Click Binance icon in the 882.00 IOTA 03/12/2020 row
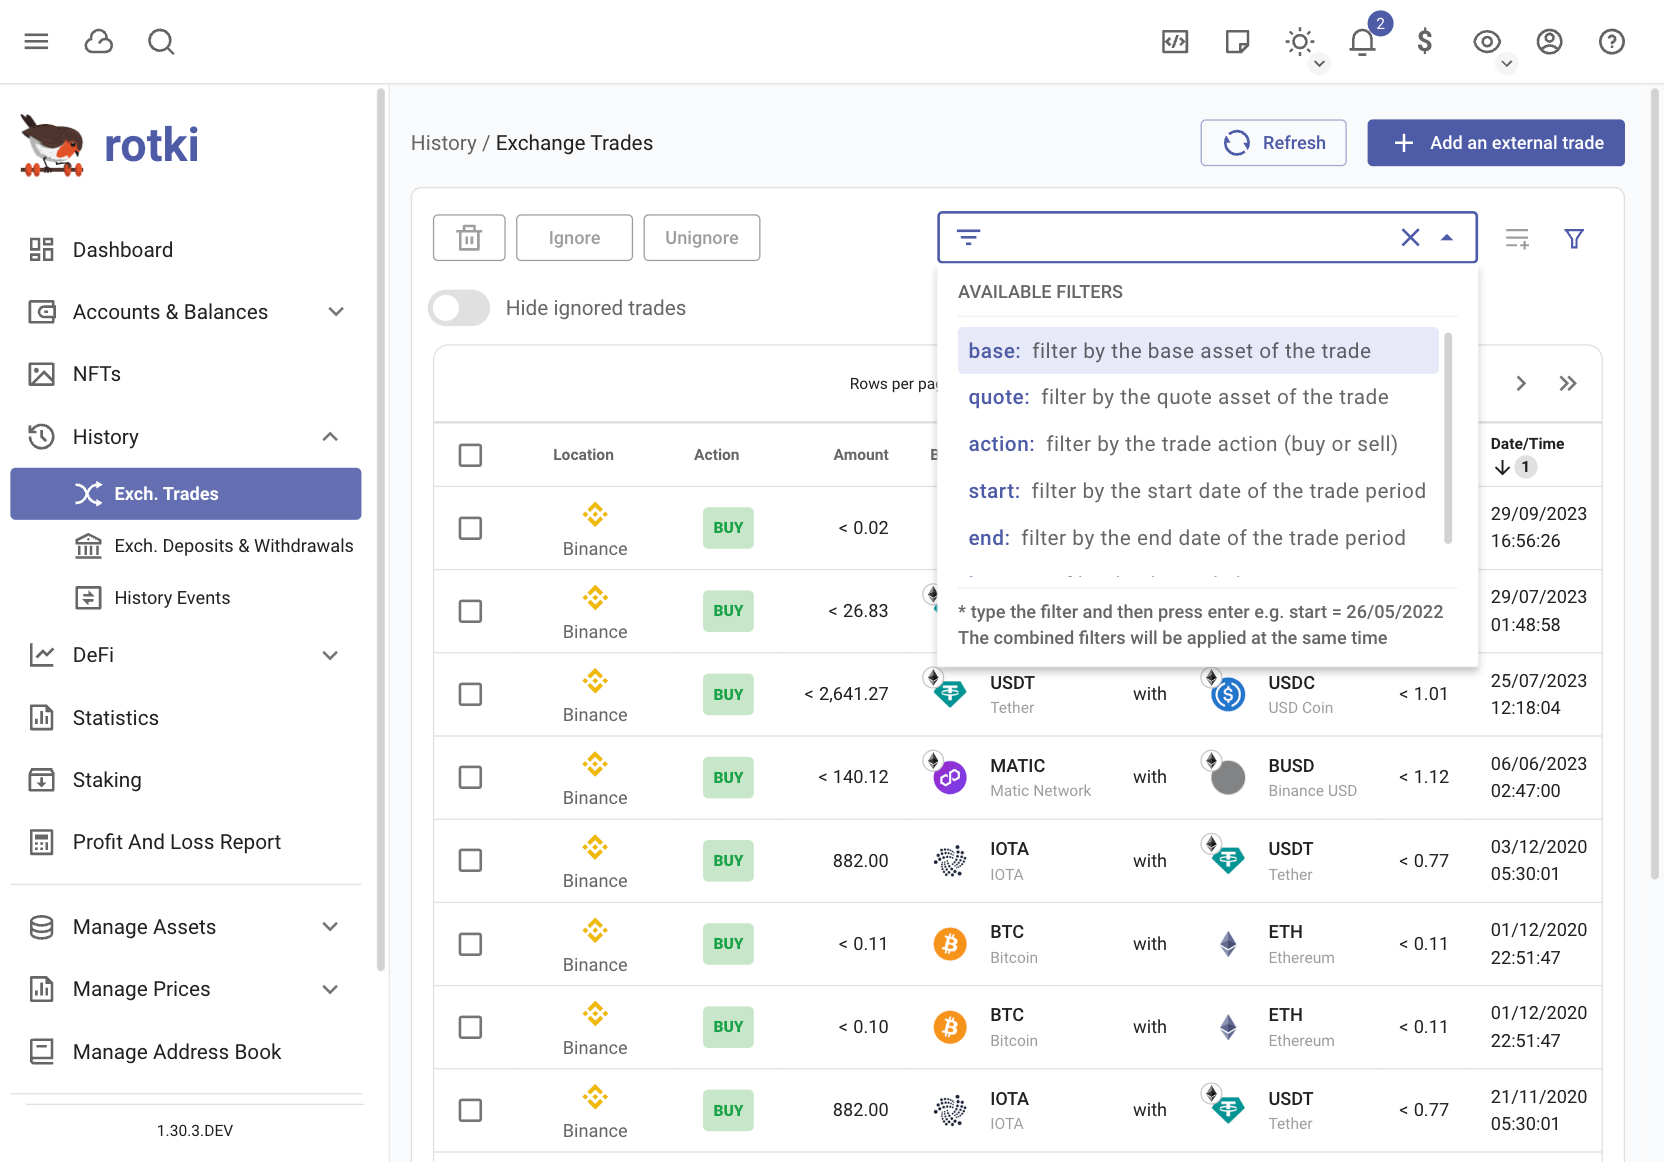 [x=595, y=848]
